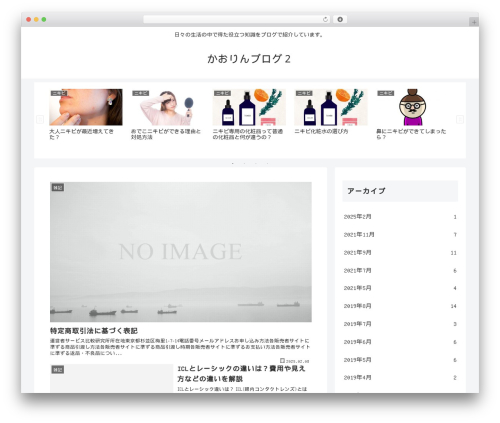Image resolution: width=500 pixels, height=423 pixels.
Task: Open article 鼻にニキビができてしまったら？
Action: click(x=411, y=134)
